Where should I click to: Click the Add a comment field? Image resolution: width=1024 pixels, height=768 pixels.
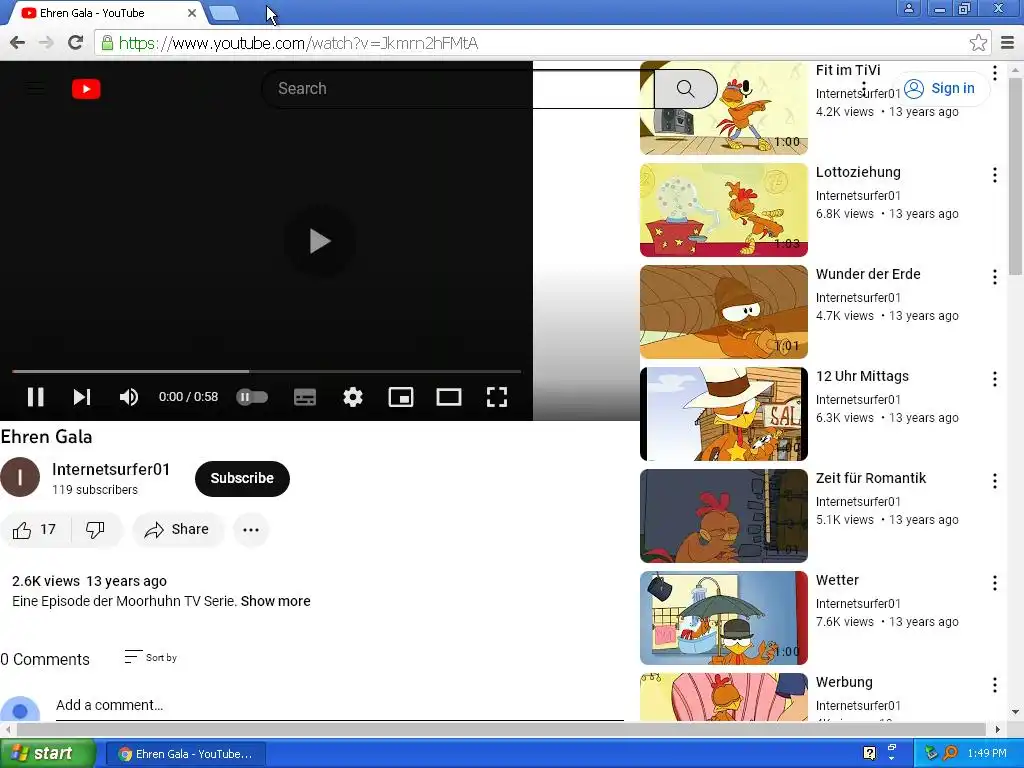click(340, 705)
